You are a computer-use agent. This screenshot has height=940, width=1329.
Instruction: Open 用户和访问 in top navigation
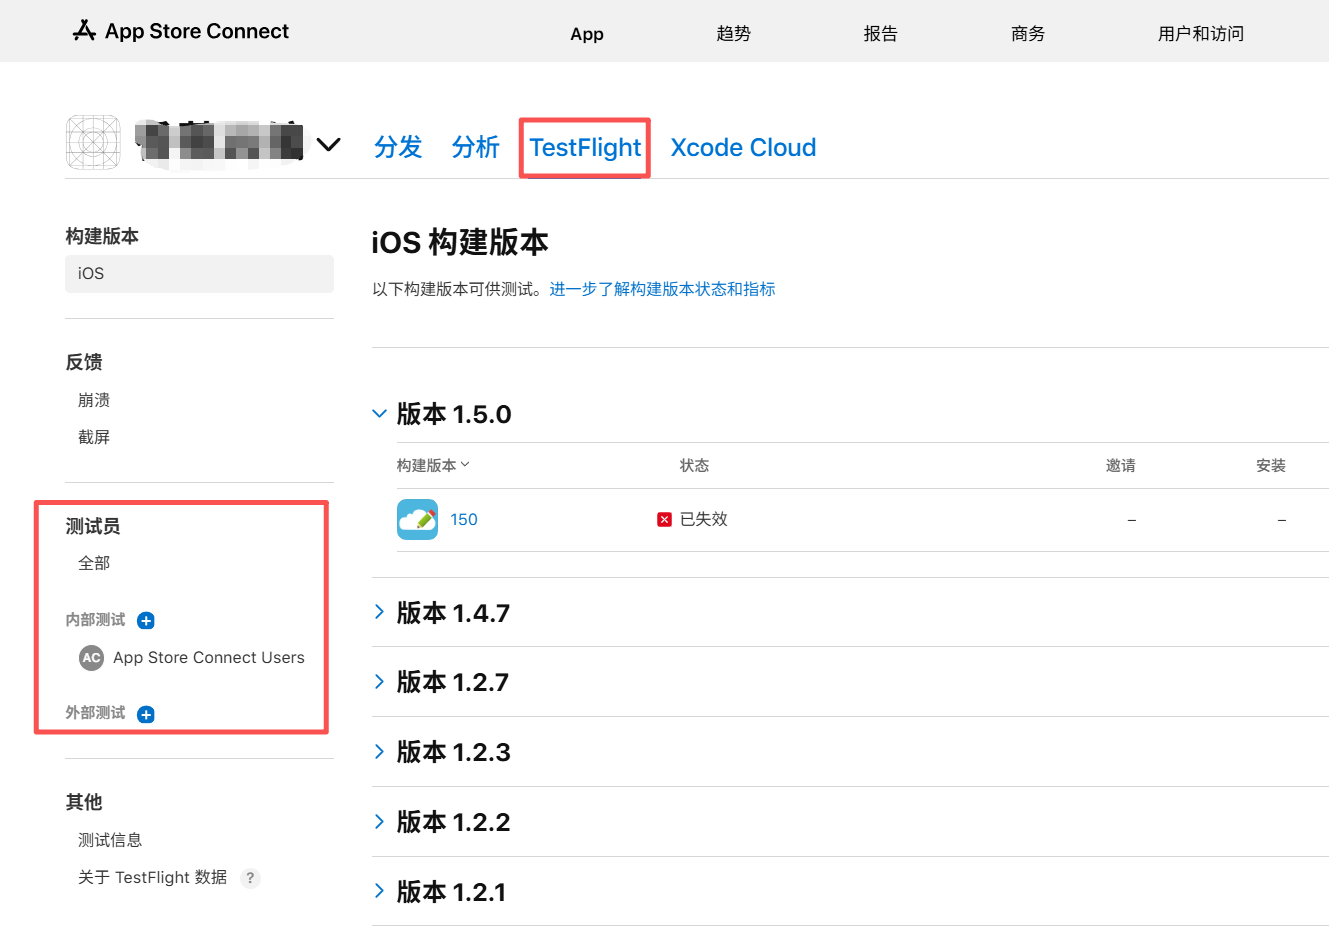pyautogui.click(x=1200, y=33)
